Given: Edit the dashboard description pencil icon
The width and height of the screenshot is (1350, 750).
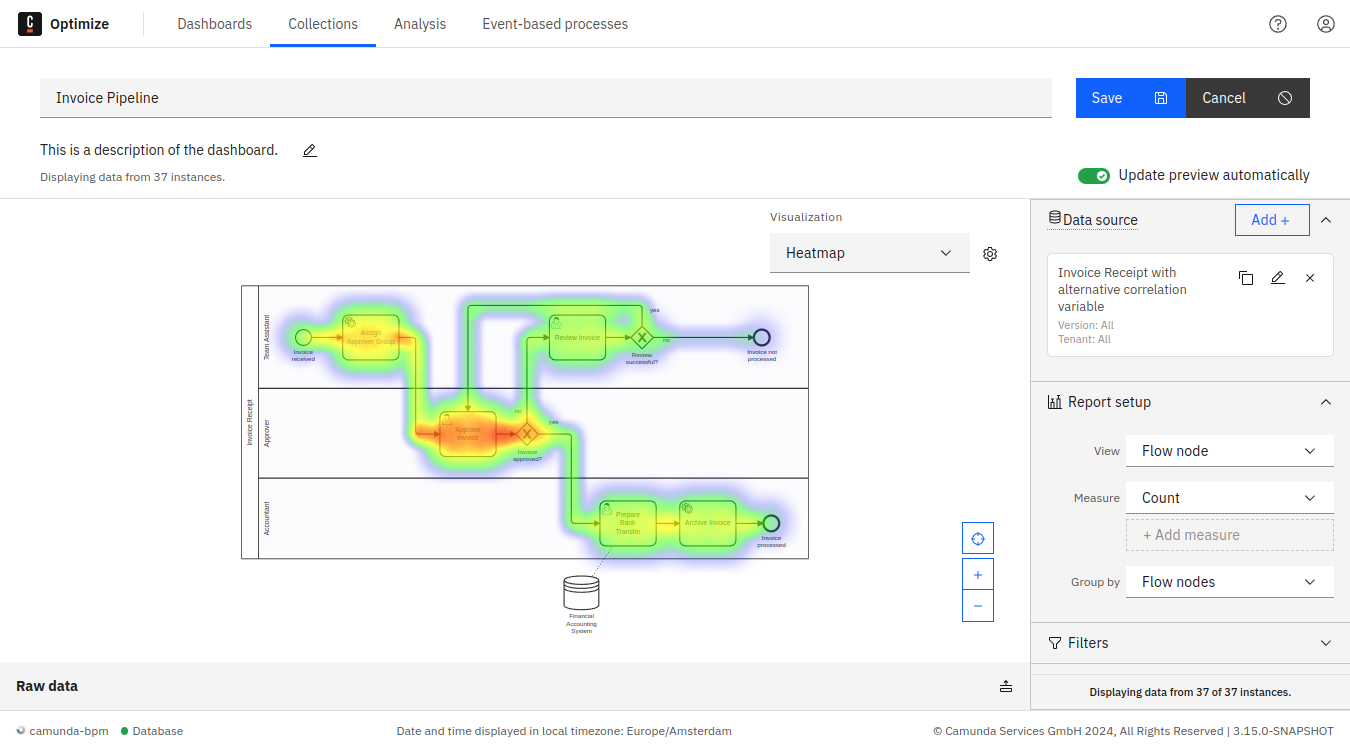Looking at the screenshot, I should (x=309, y=150).
